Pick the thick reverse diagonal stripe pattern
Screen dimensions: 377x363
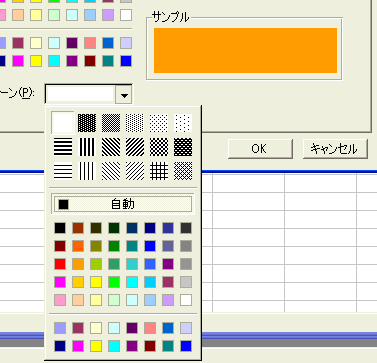pyautogui.click(x=111, y=147)
